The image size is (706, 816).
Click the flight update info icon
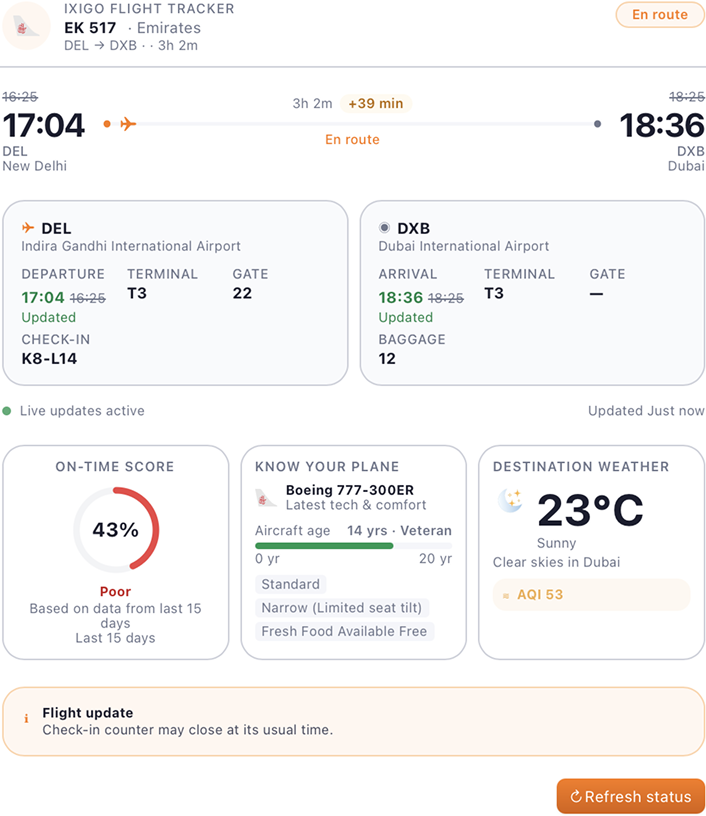[x=26, y=719]
